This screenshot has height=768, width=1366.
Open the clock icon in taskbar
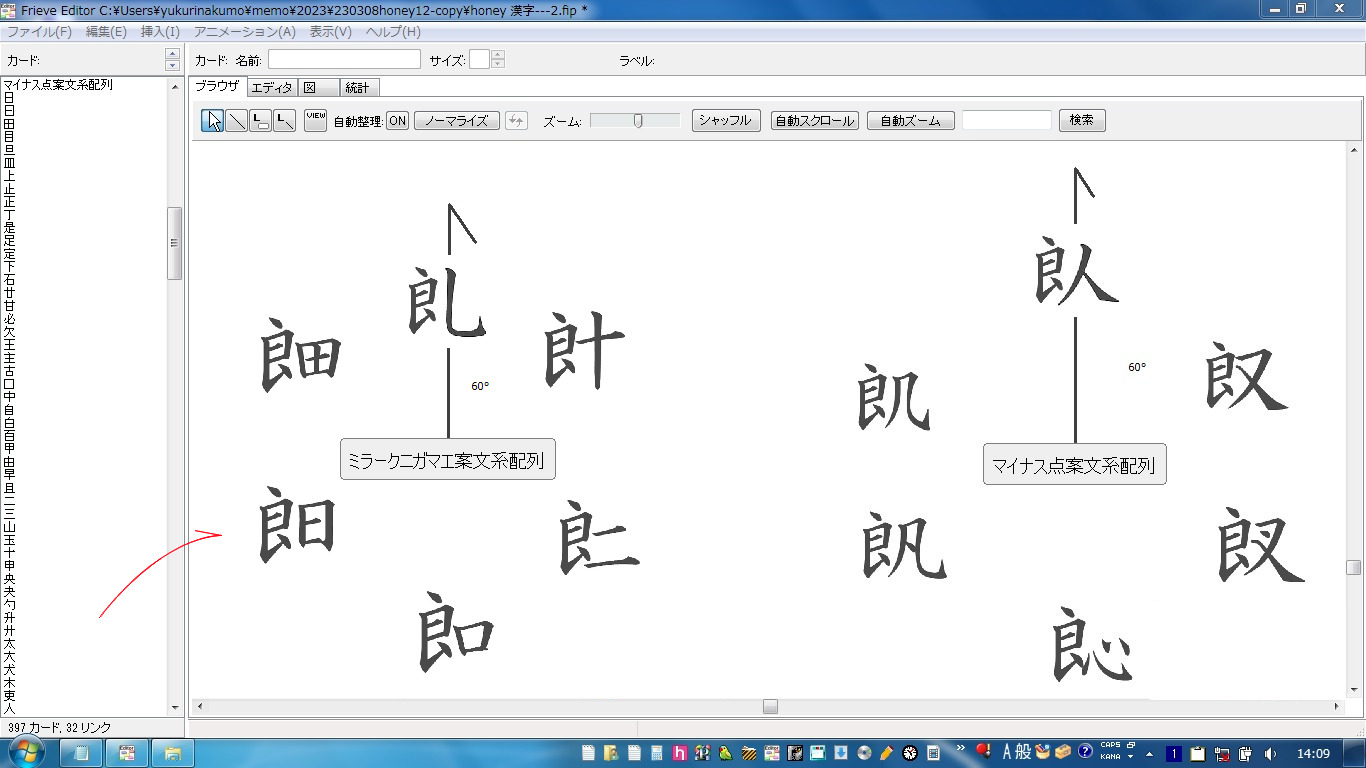coord(910,753)
